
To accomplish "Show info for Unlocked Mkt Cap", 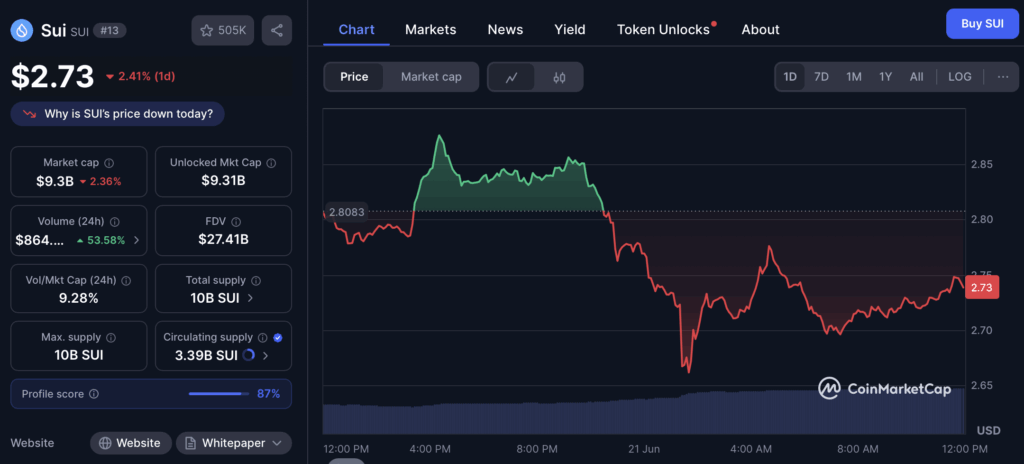I will pos(271,163).
